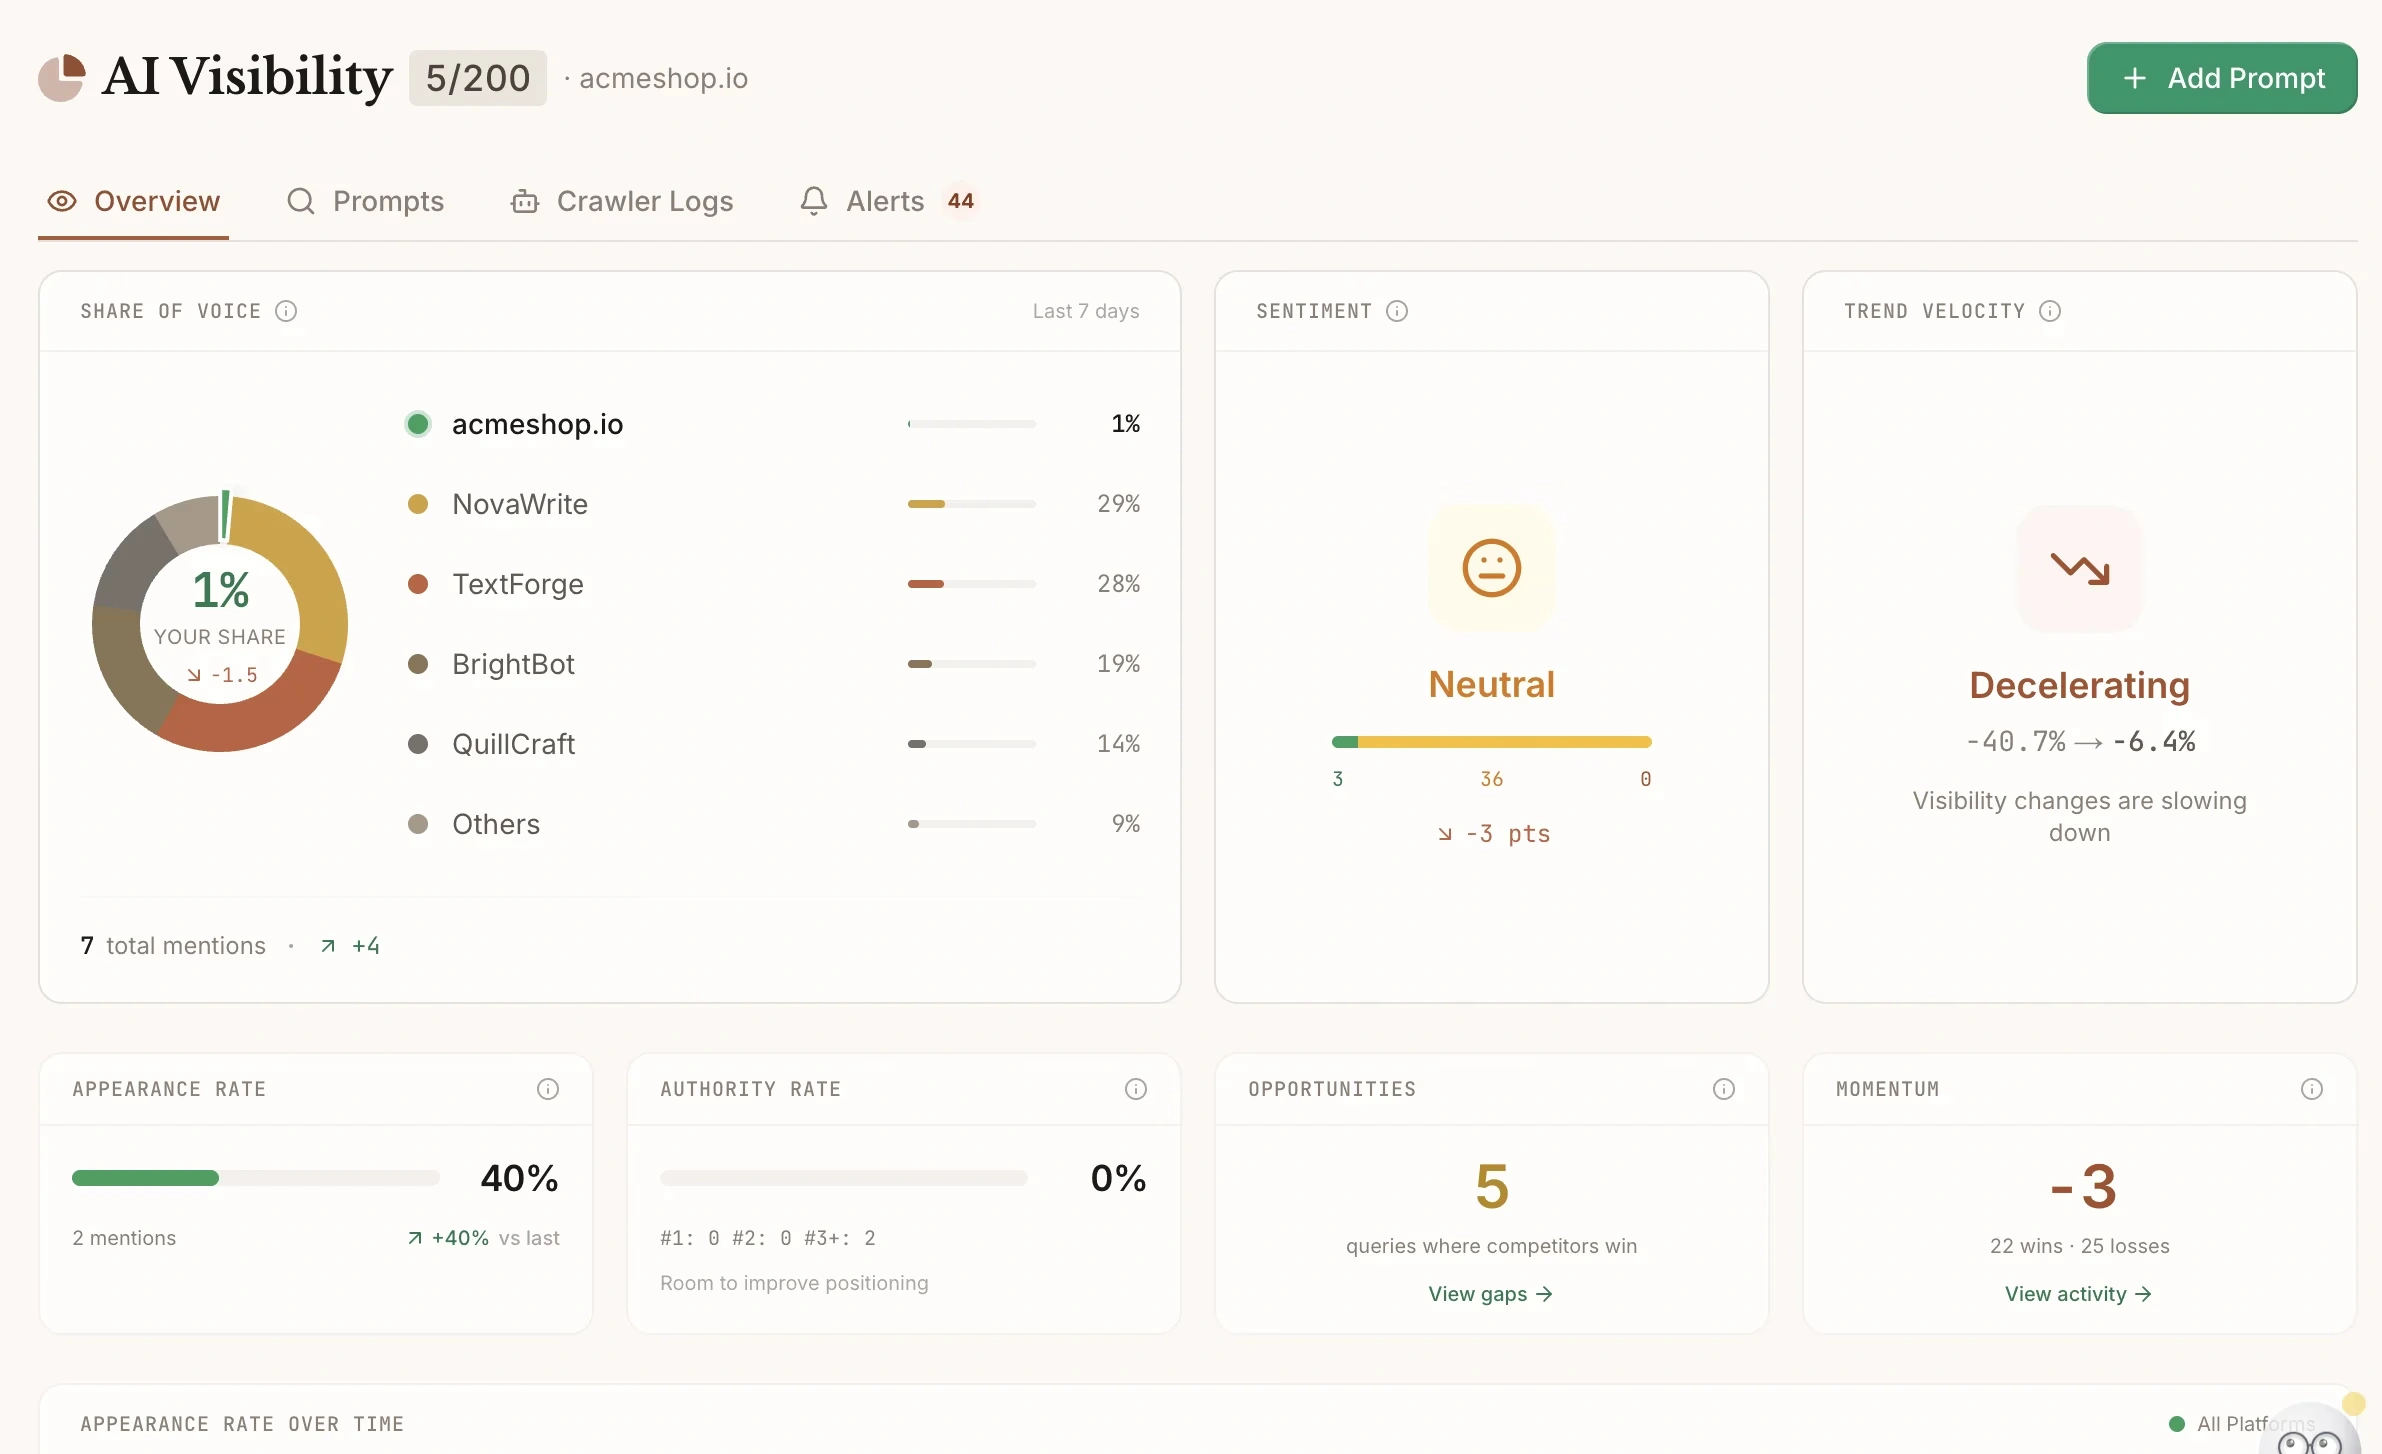Click the Trend Velocity info icon

coord(2051,311)
